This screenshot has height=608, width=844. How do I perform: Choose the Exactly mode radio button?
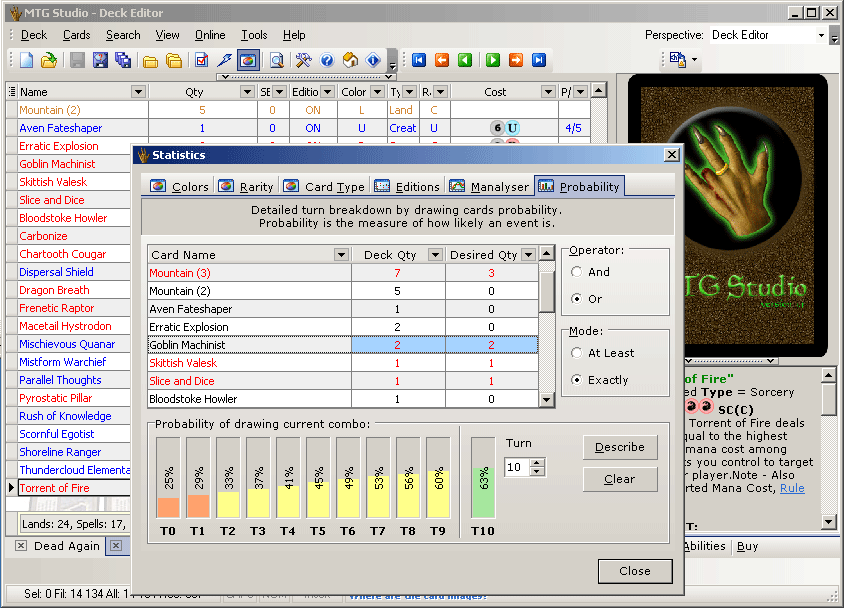tap(576, 380)
